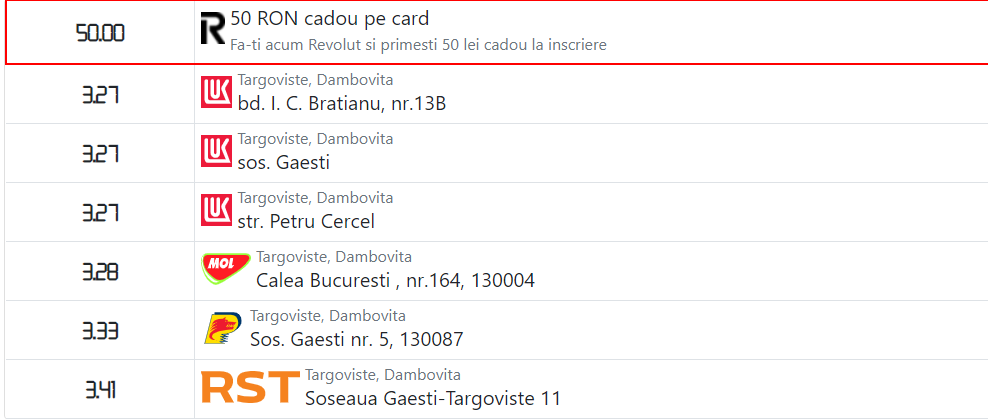The height and width of the screenshot is (419, 988).
Task: Select the bd. I. C. Bratianu, nr.13B address
Action: (x=342, y=103)
